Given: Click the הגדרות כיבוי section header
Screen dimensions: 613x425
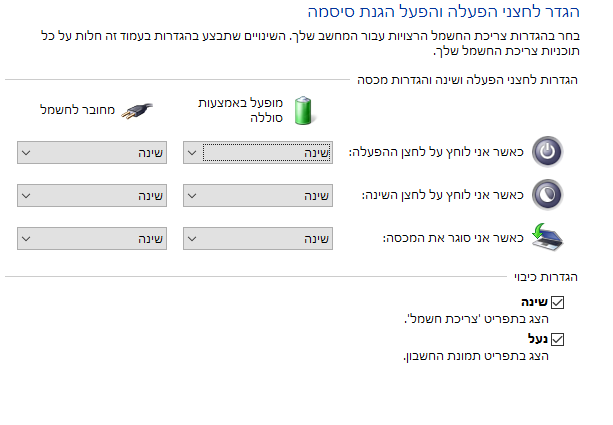Looking at the screenshot, I should [546, 277].
